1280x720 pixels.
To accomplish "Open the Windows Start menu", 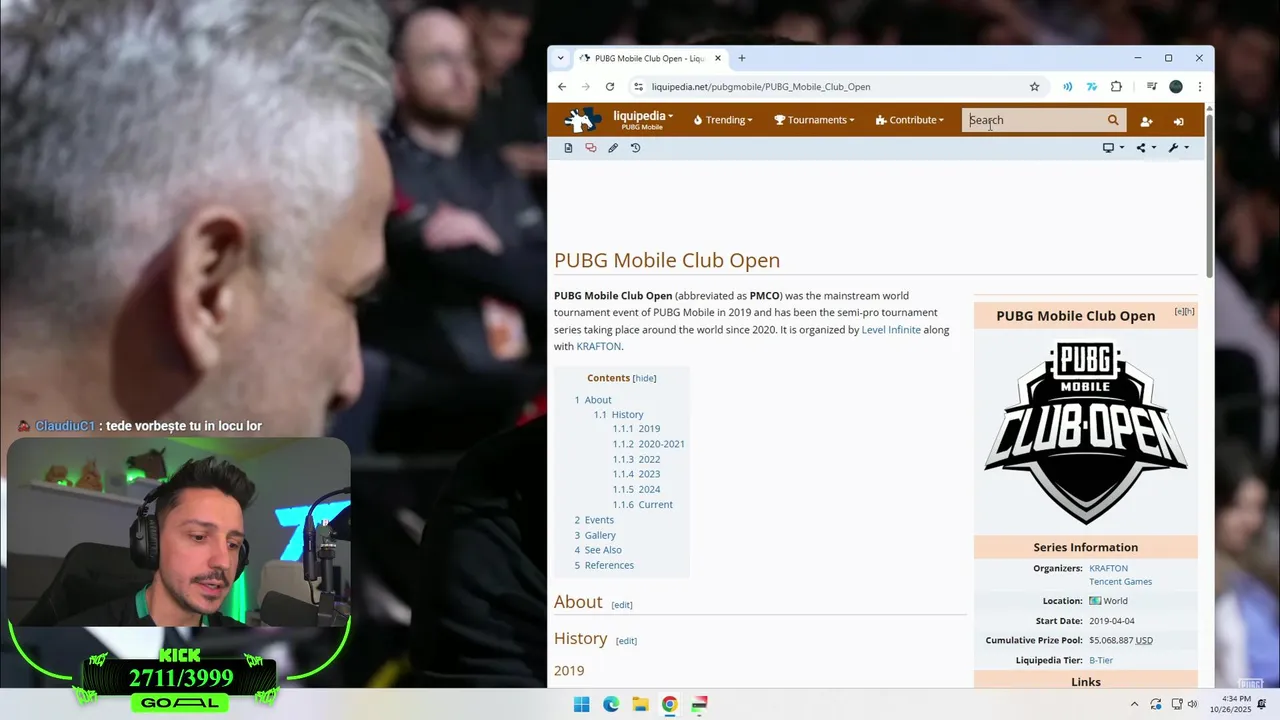I will coord(581,704).
